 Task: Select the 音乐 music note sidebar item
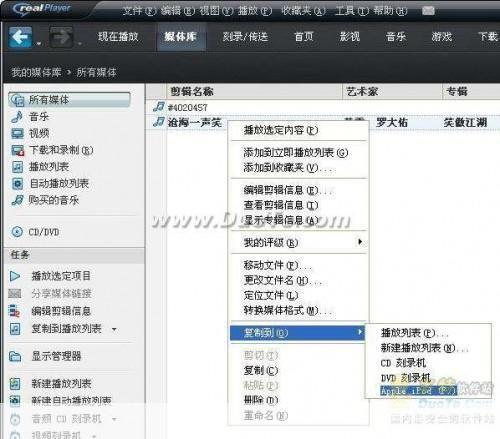tap(17, 117)
